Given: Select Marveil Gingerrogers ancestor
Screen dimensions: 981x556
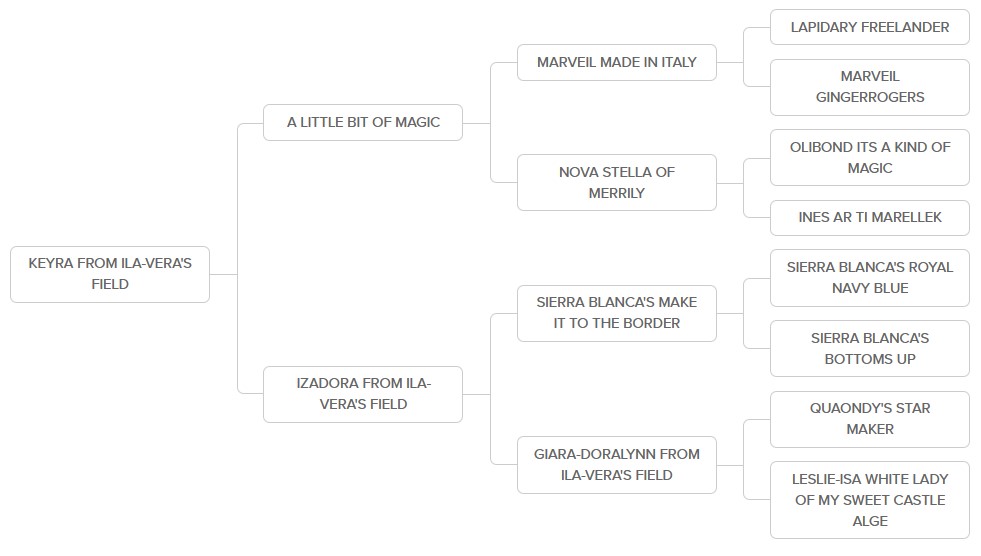Looking at the screenshot, I should pos(869,87).
